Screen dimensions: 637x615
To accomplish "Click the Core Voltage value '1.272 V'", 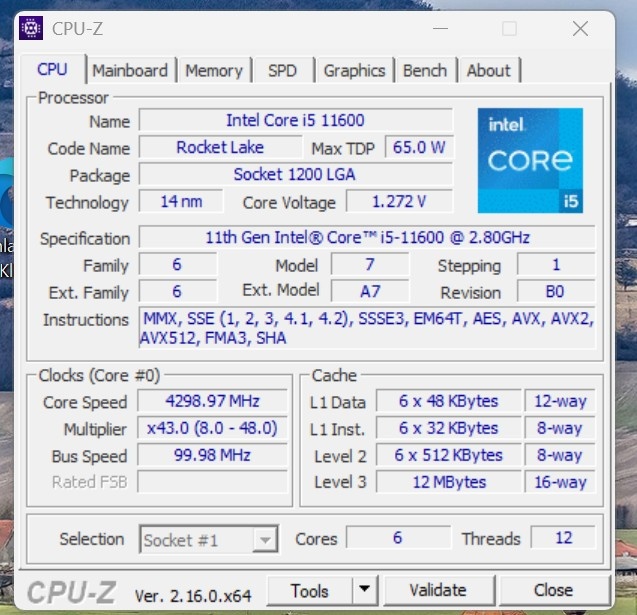I will click(399, 201).
